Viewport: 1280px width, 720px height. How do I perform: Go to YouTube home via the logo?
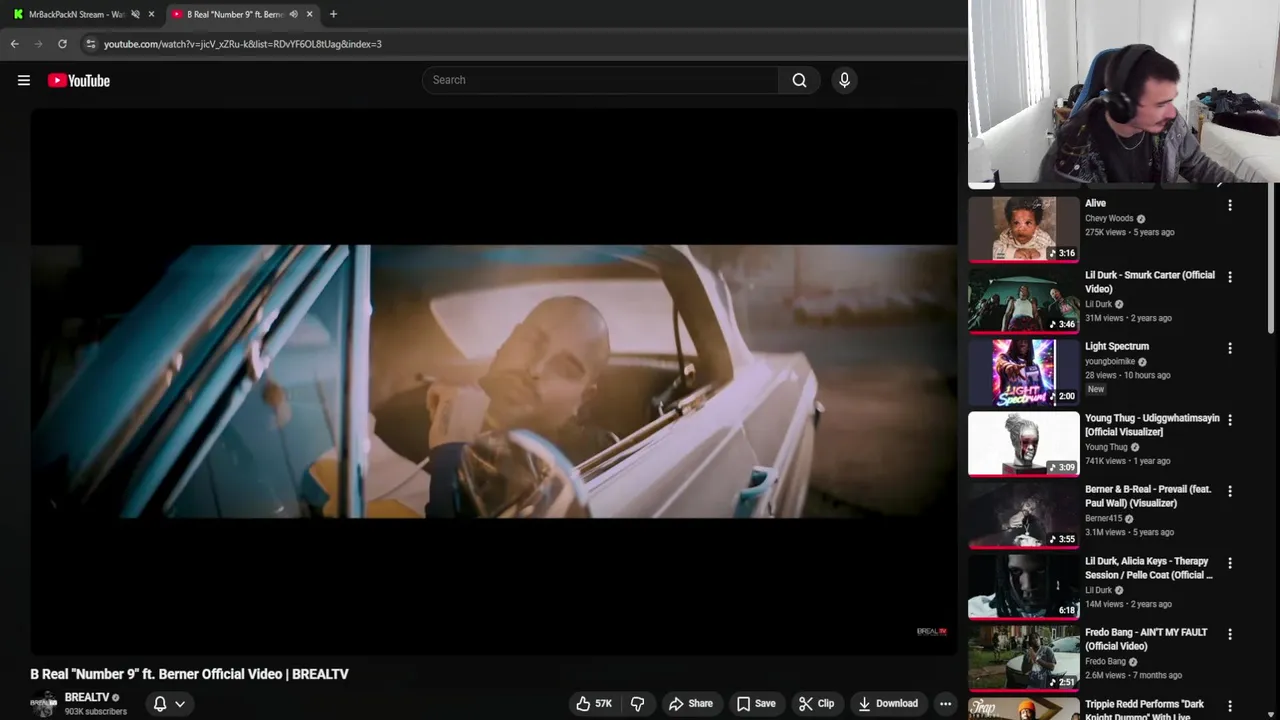coord(79,81)
